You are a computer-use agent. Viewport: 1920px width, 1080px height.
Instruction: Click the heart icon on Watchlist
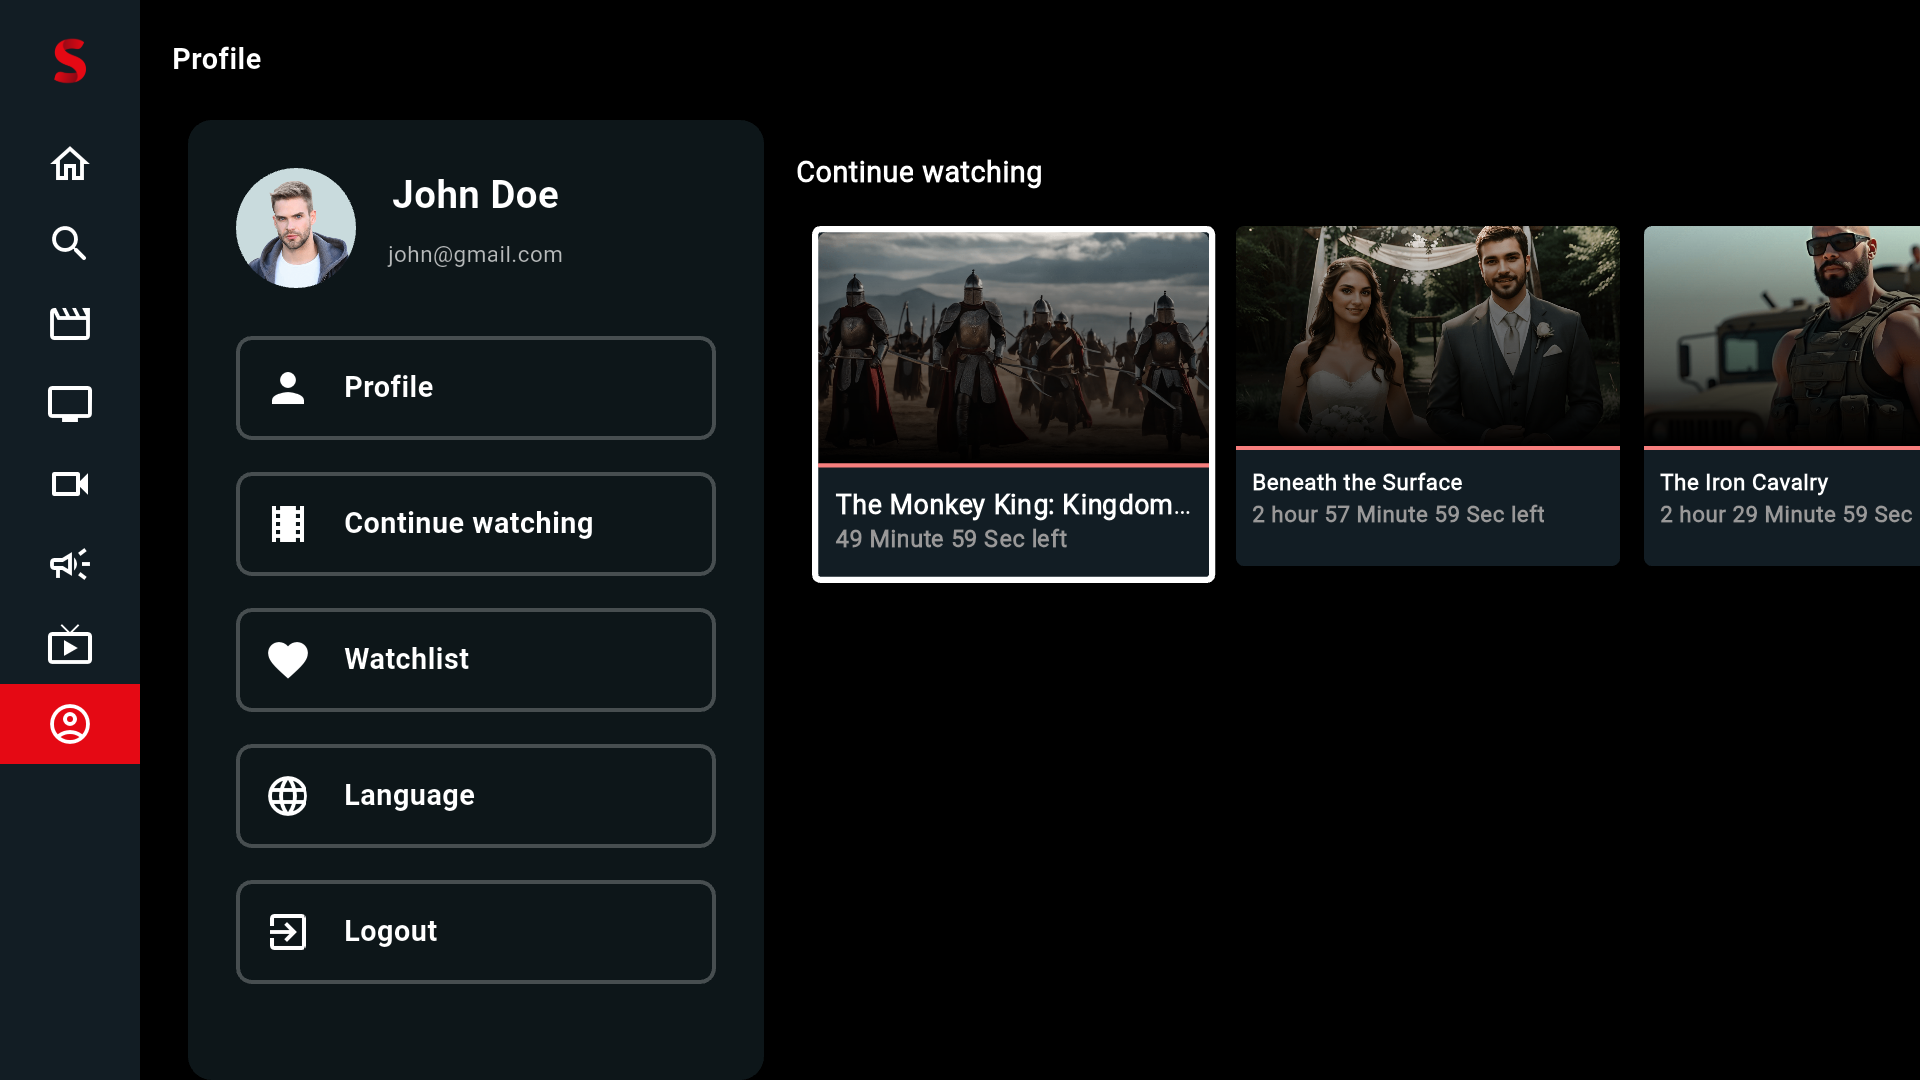pyautogui.click(x=287, y=659)
